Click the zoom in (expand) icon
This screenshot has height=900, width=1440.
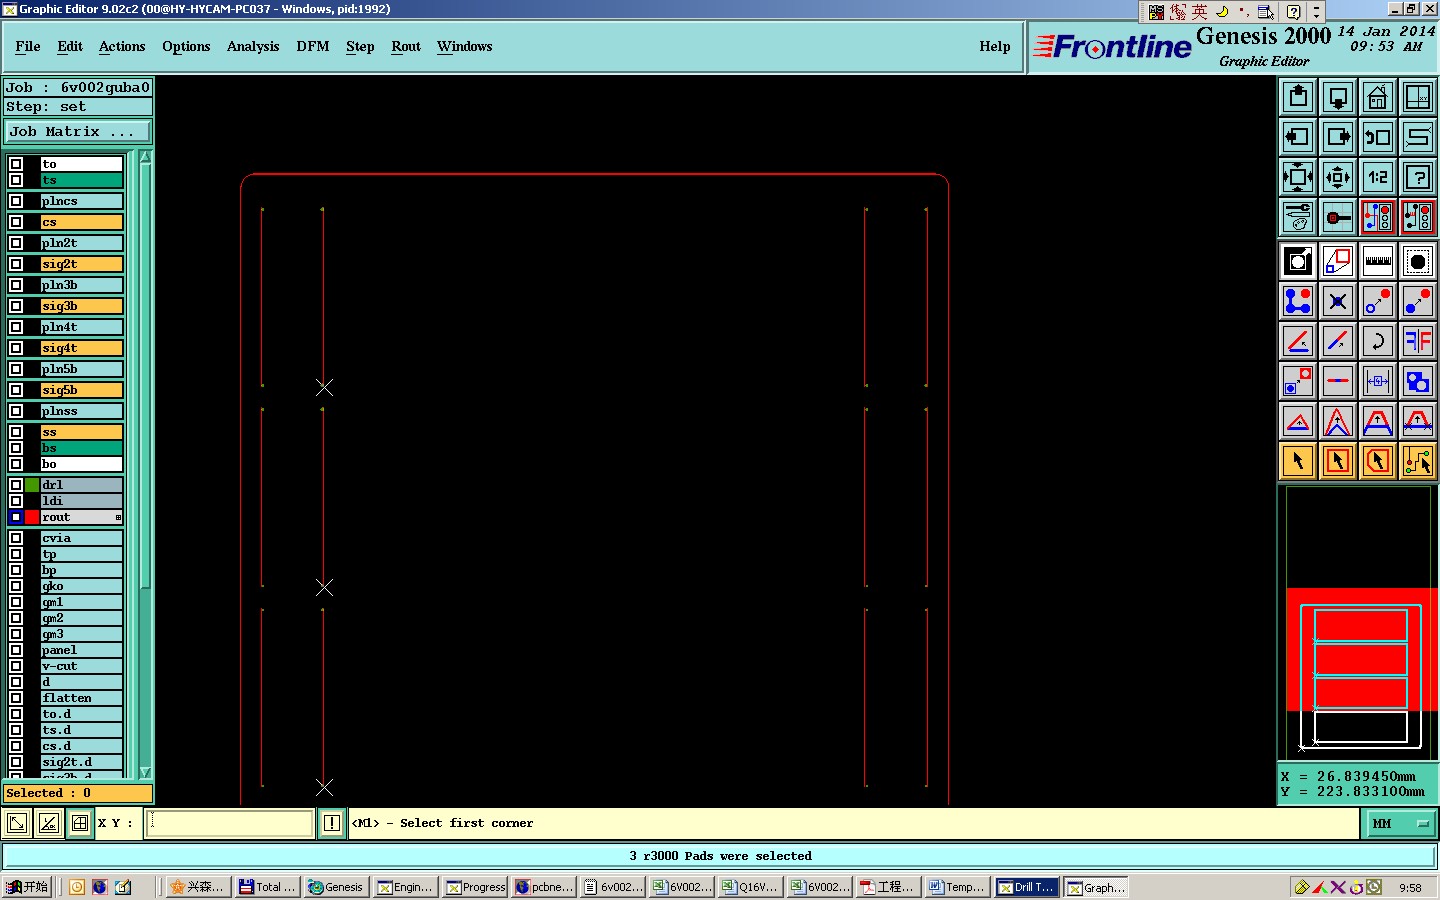pyautogui.click(x=1298, y=177)
